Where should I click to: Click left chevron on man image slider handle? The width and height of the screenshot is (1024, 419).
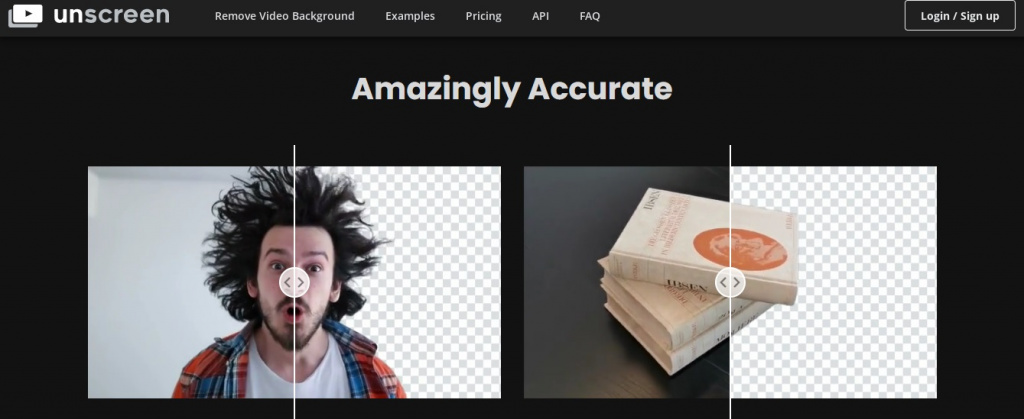(287, 283)
